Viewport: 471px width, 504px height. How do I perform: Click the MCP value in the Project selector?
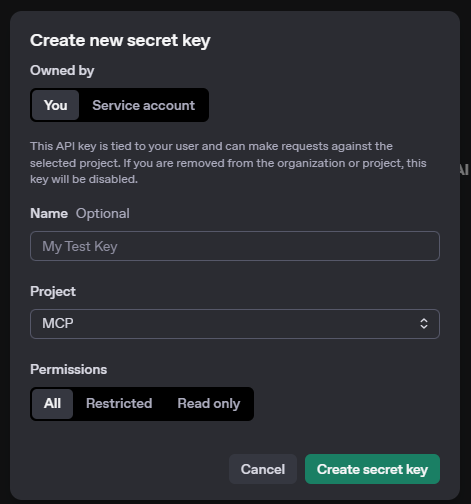58,323
